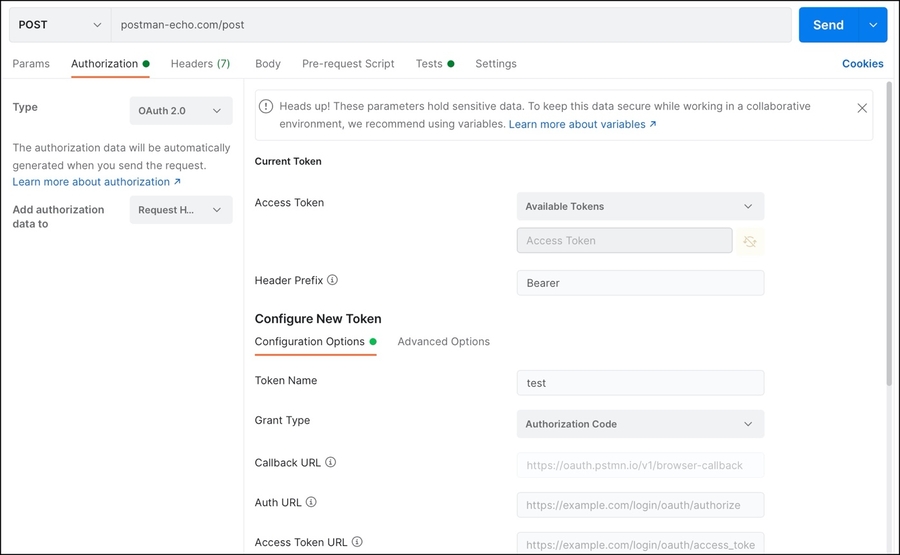Expand the Authorization Code grant type dropdown
Image resolution: width=900 pixels, height=555 pixels.
point(640,424)
